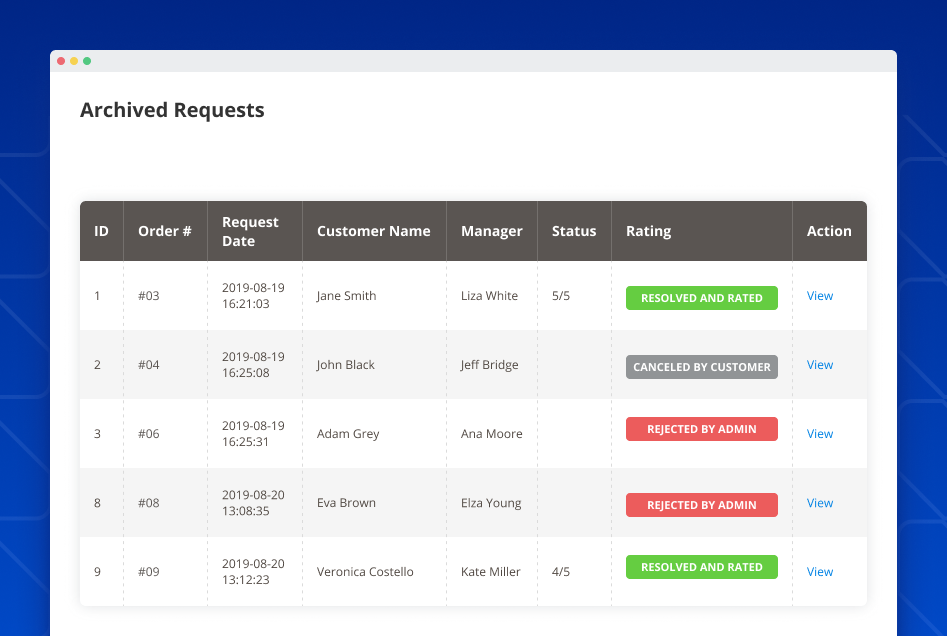
Task: Click the RESOLVED AND RATED badge on row 1
Action: pos(701,297)
